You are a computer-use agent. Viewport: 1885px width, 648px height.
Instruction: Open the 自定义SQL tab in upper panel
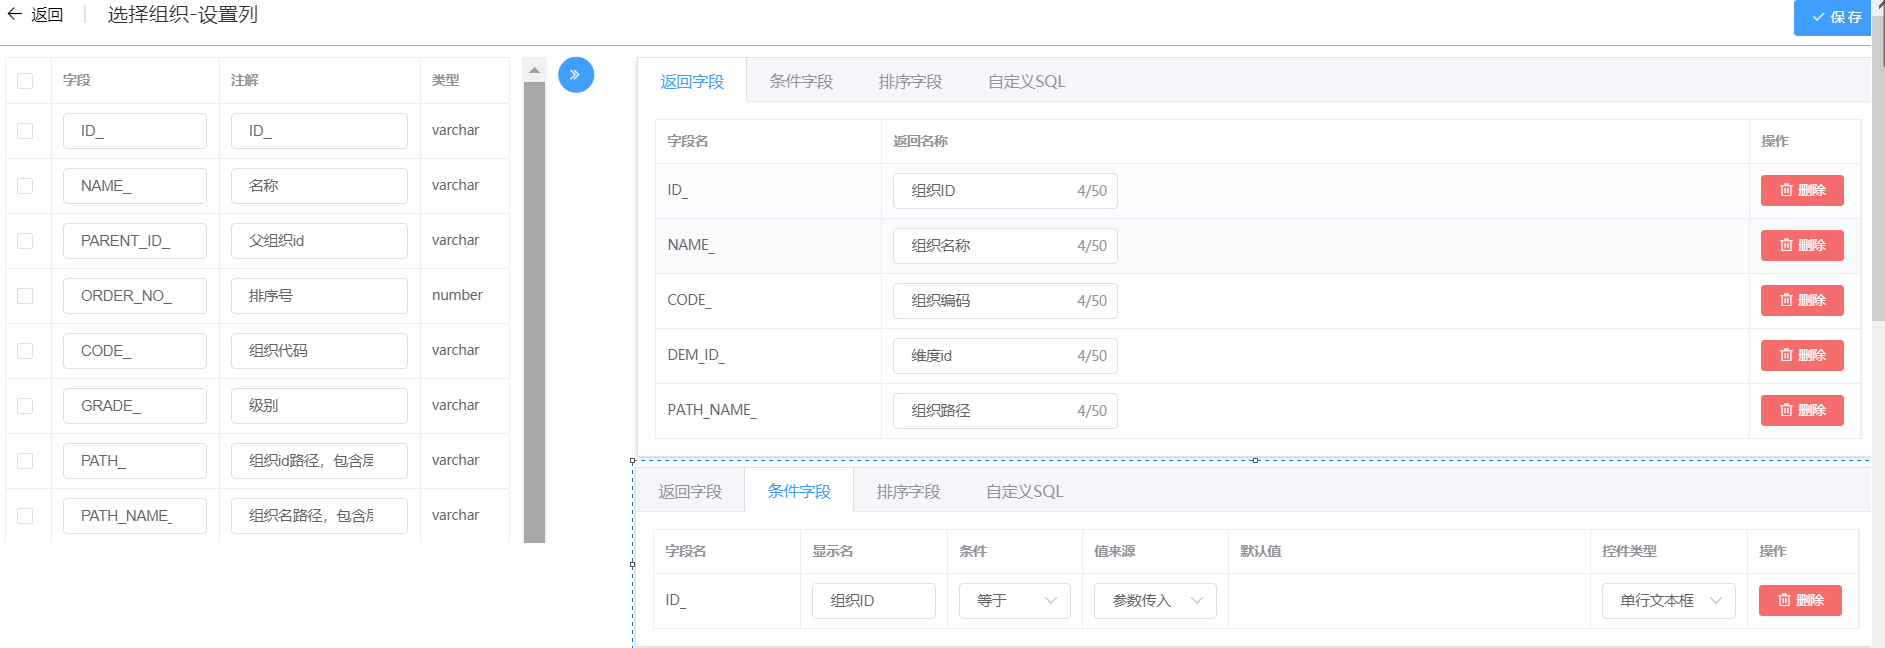[x=1026, y=82]
